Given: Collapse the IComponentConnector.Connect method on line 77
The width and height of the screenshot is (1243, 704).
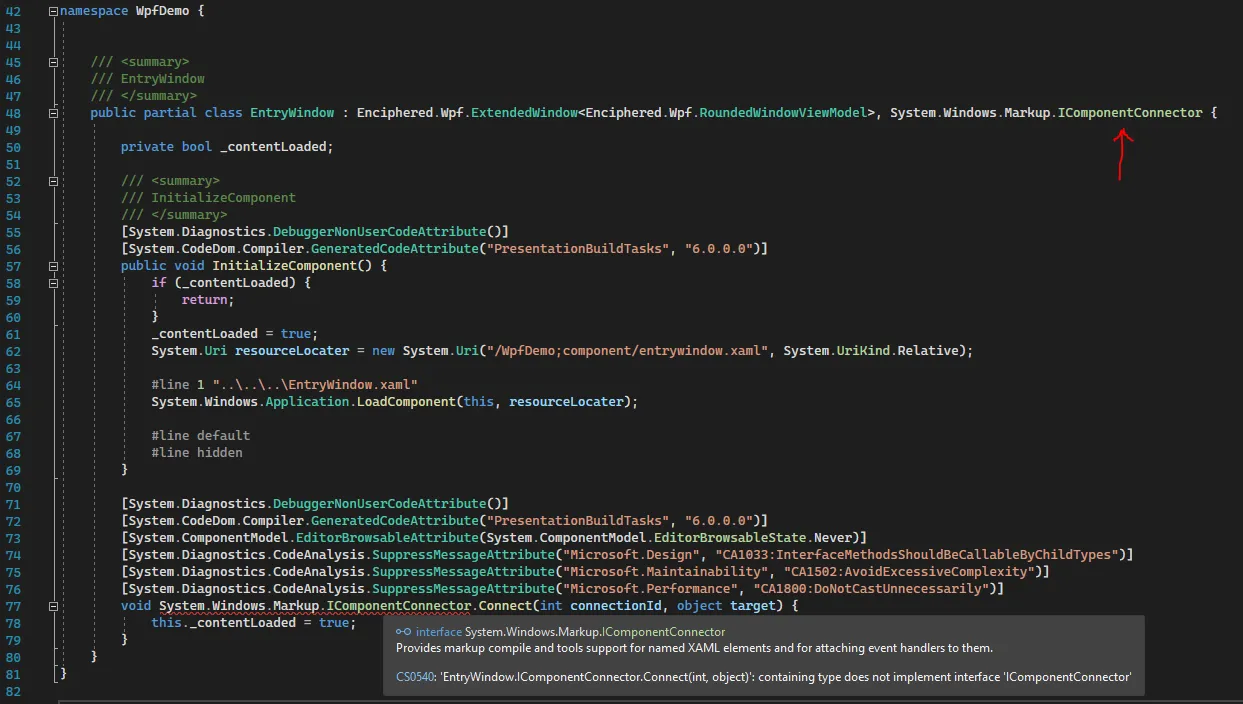Looking at the screenshot, I should click(x=53, y=606).
